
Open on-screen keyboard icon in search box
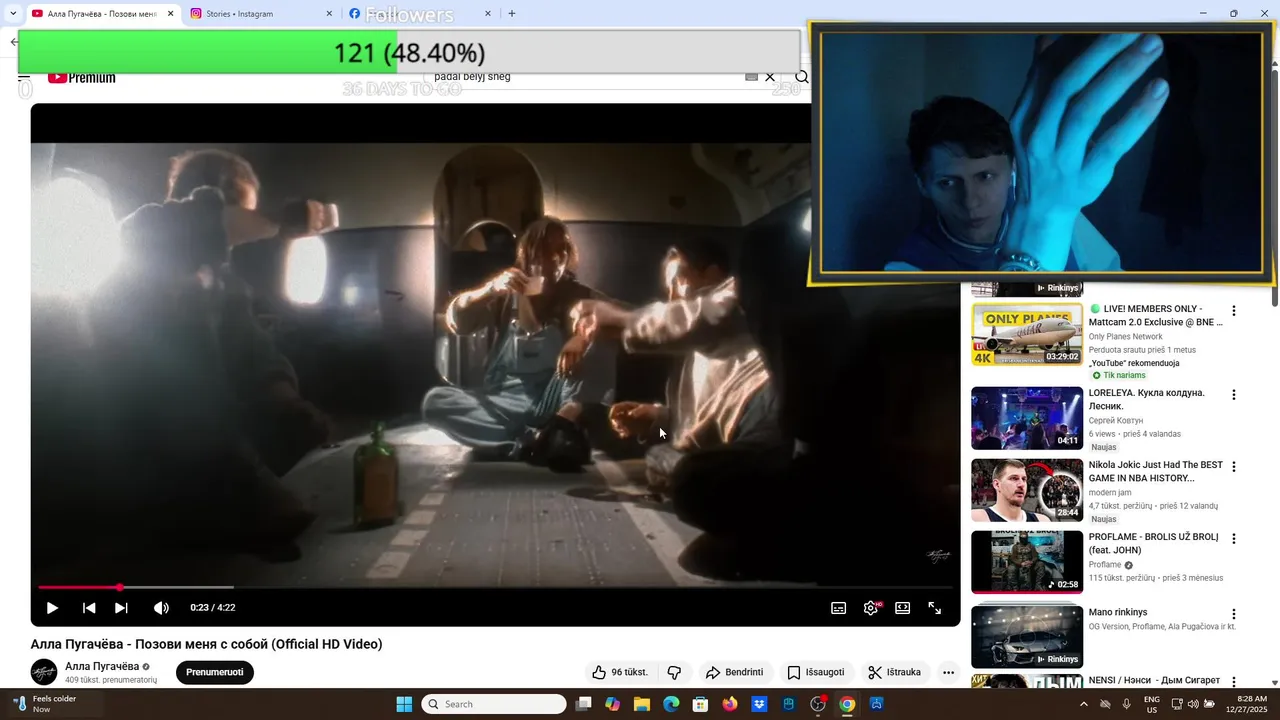click(x=751, y=77)
